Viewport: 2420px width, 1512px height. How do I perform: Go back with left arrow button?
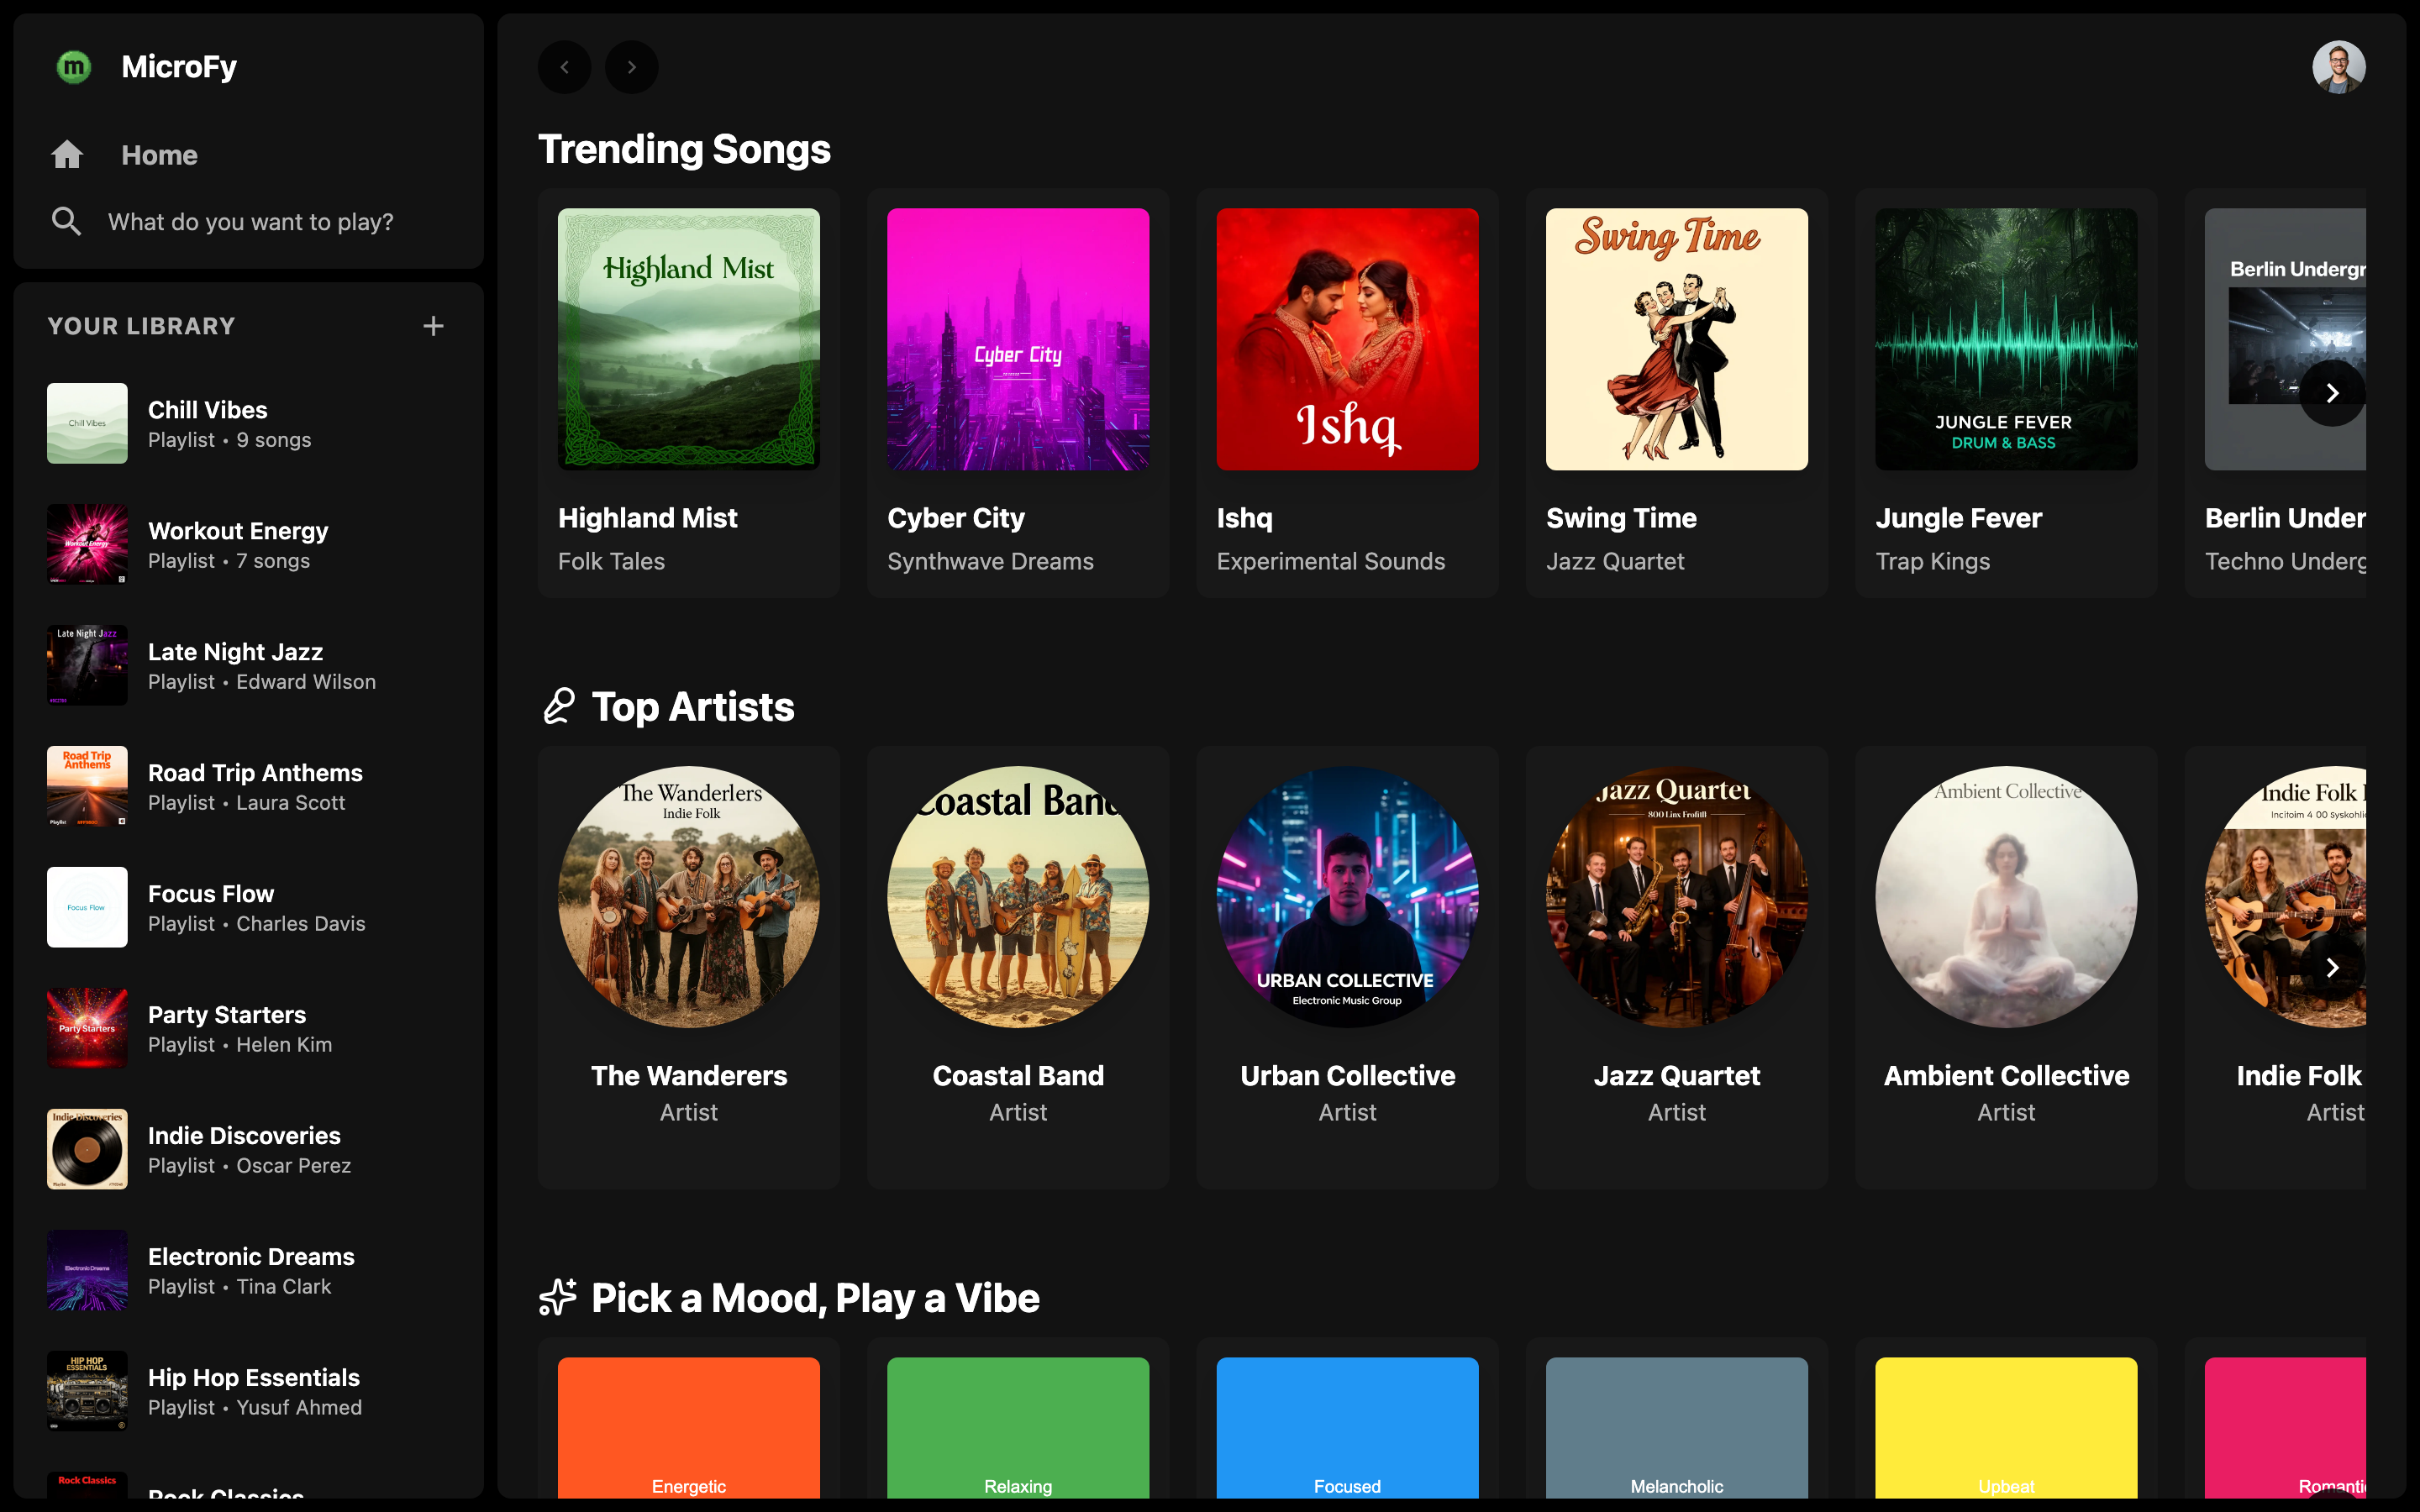pyautogui.click(x=565, y=67)
